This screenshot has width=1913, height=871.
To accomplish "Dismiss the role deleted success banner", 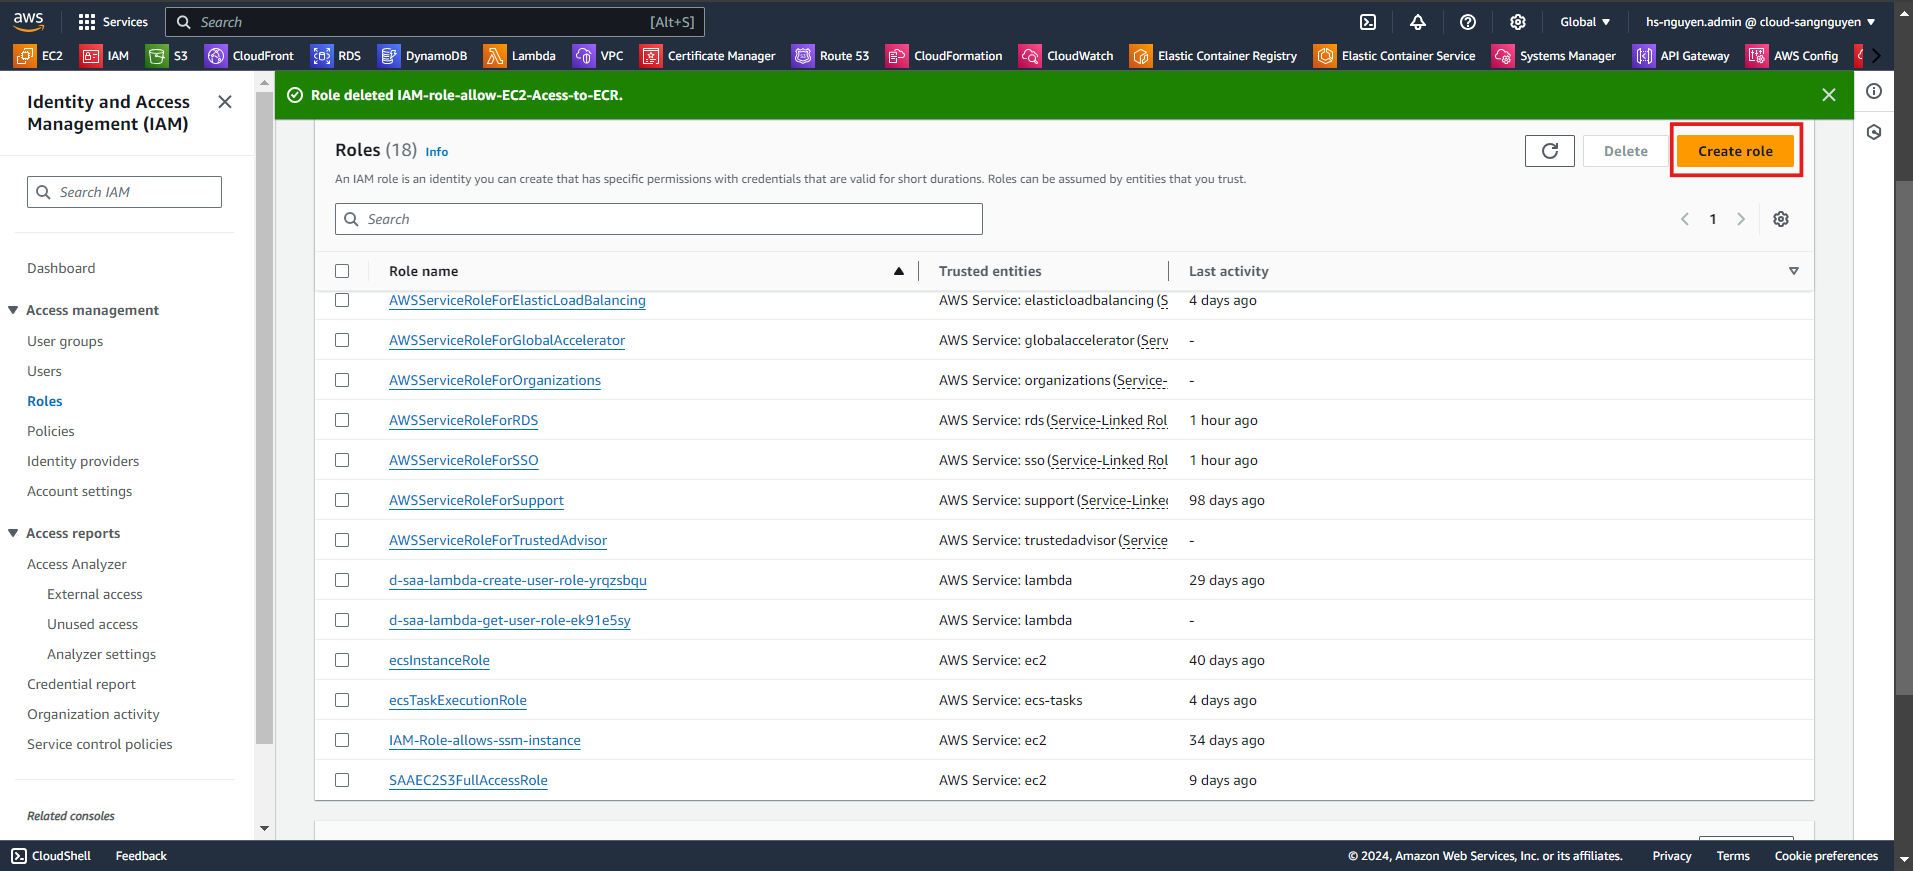I will pyautogui.click(x=1829, y=95).
